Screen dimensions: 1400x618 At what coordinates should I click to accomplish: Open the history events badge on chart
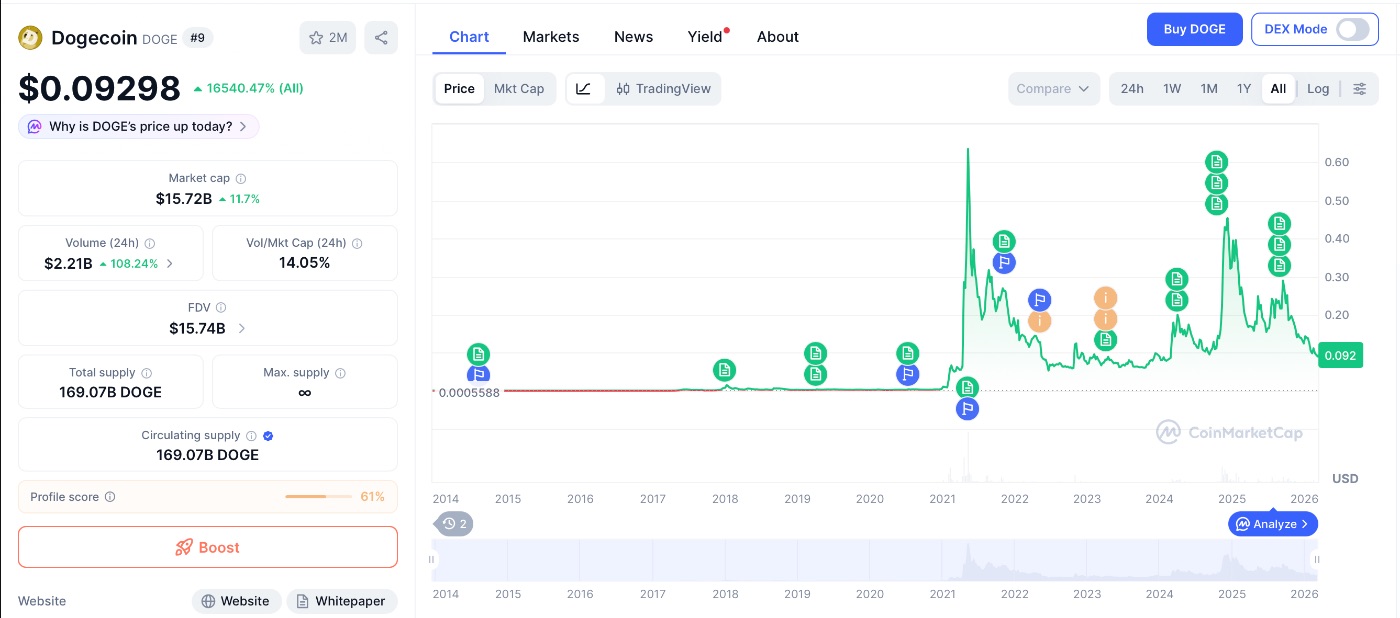click(x=455, y=524)
